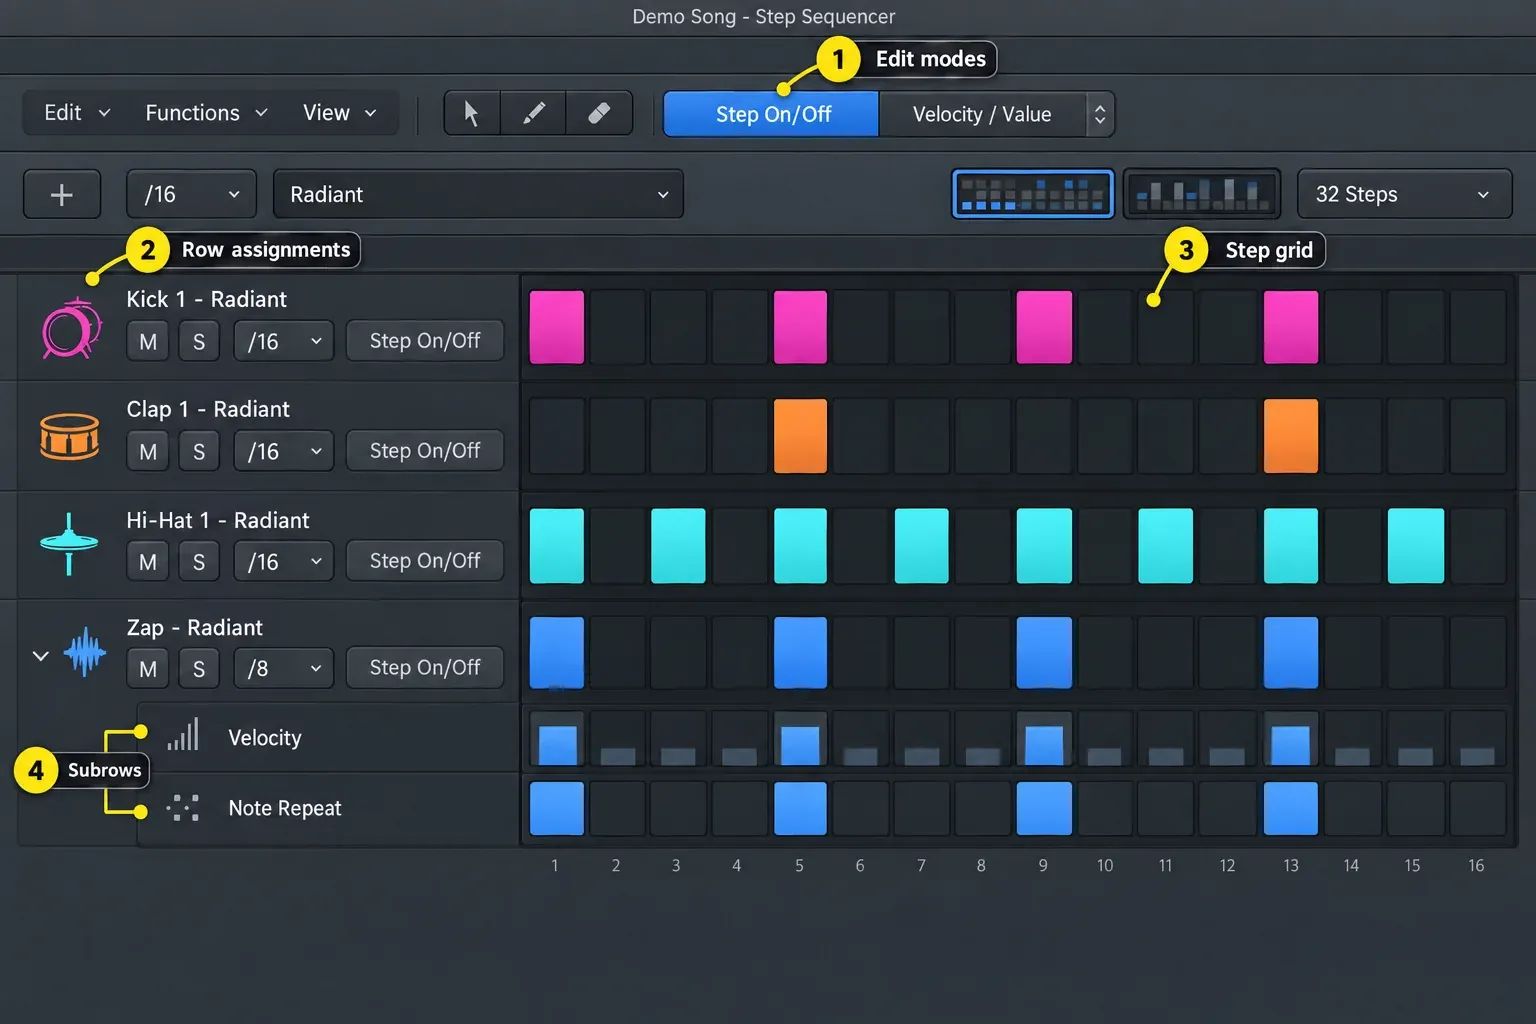Click the edit mode up/down stepper
The height and width of the screenshot is (1024, 1536).
coord(1100,114)
